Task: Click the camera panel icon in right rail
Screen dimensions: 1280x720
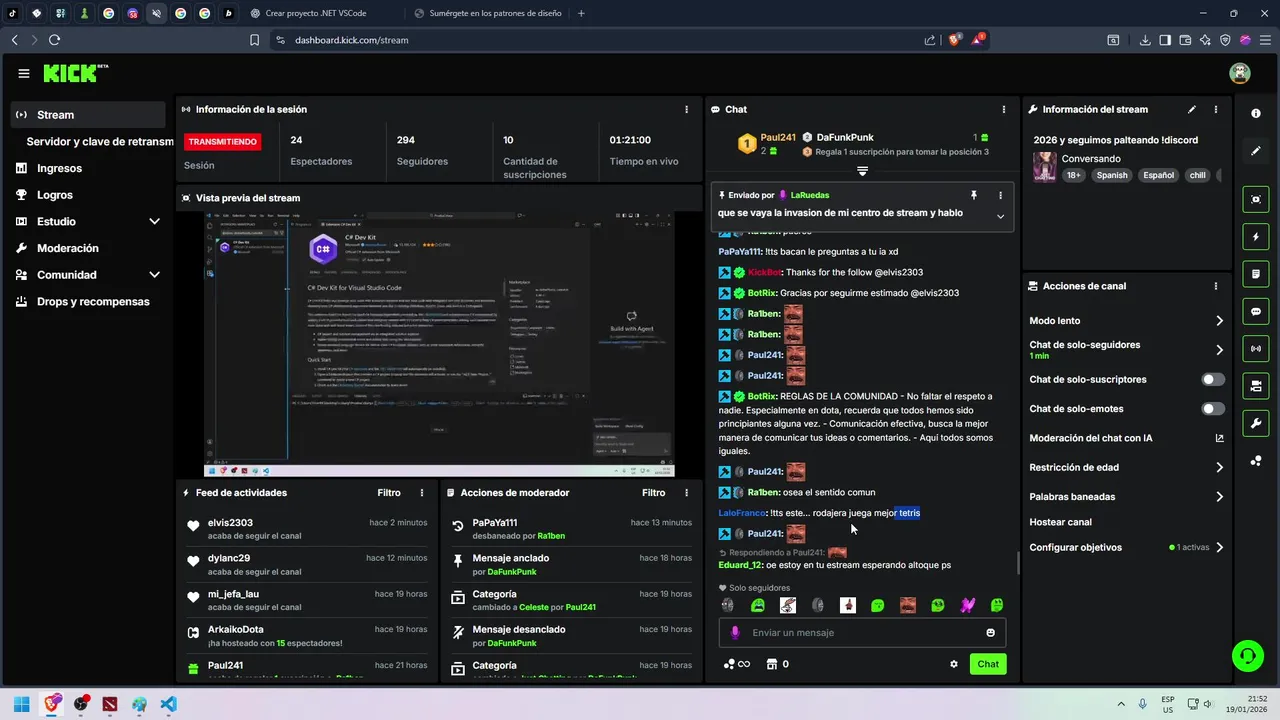Action: point(1256,386)
